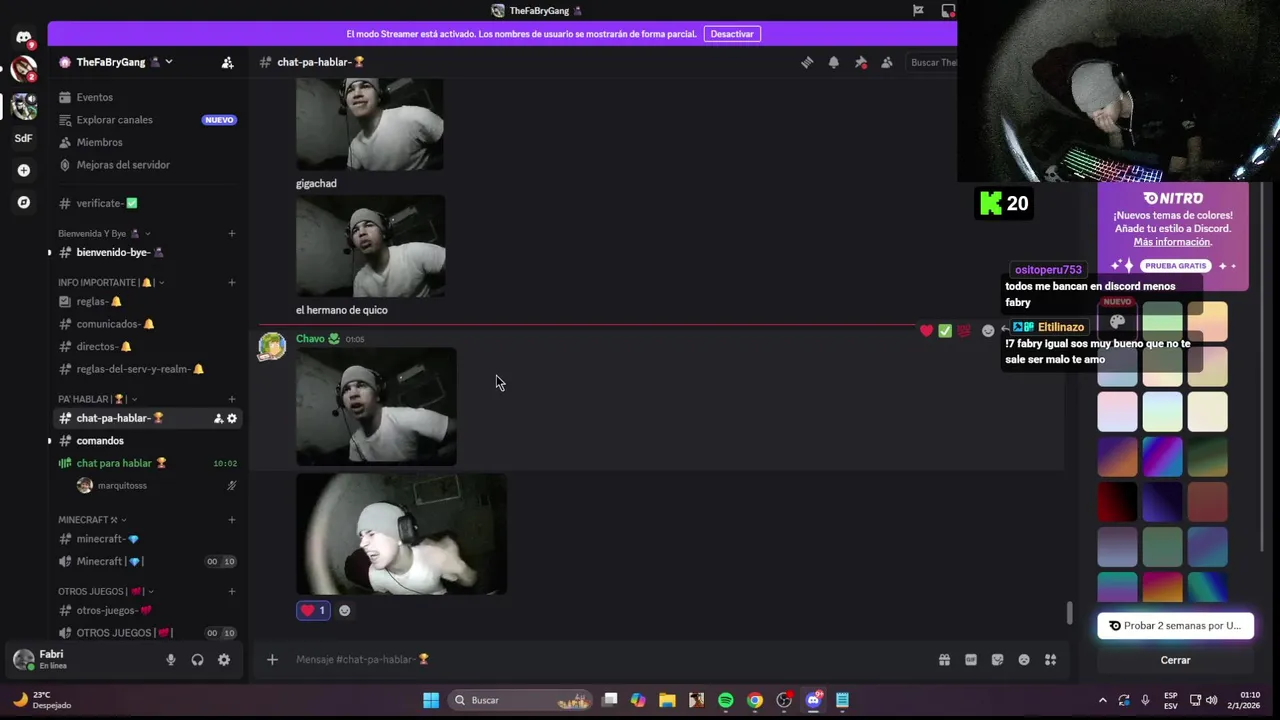Viewport: 1280px width, 720px height.
Task: Open the comandos channel
Action: [x=148, y=441]
